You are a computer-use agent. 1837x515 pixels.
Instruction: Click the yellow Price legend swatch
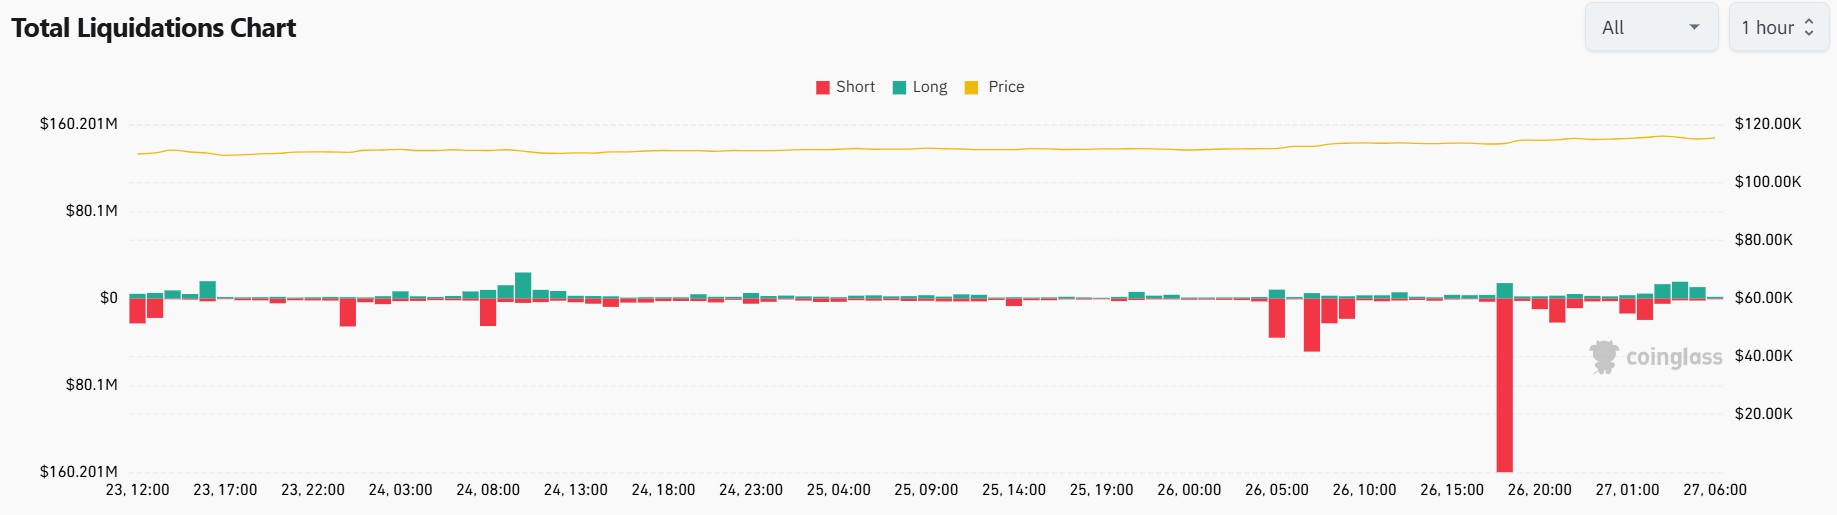[971, 87]
